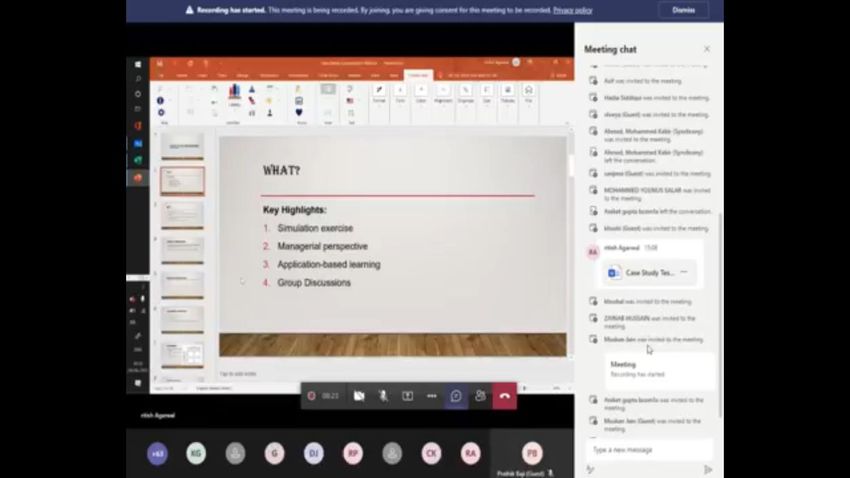
Task: Open the message format options icon
Action: coord(591,469)
